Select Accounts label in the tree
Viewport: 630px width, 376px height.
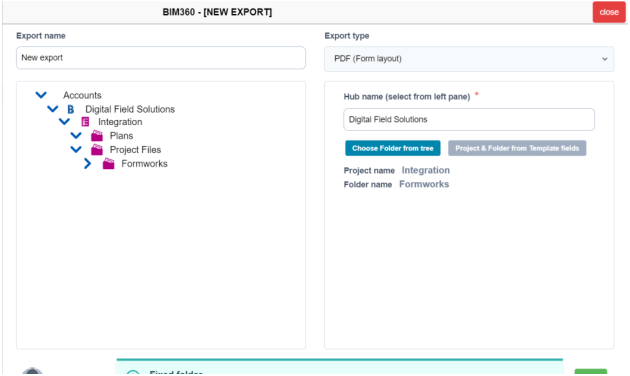[82, 95]
